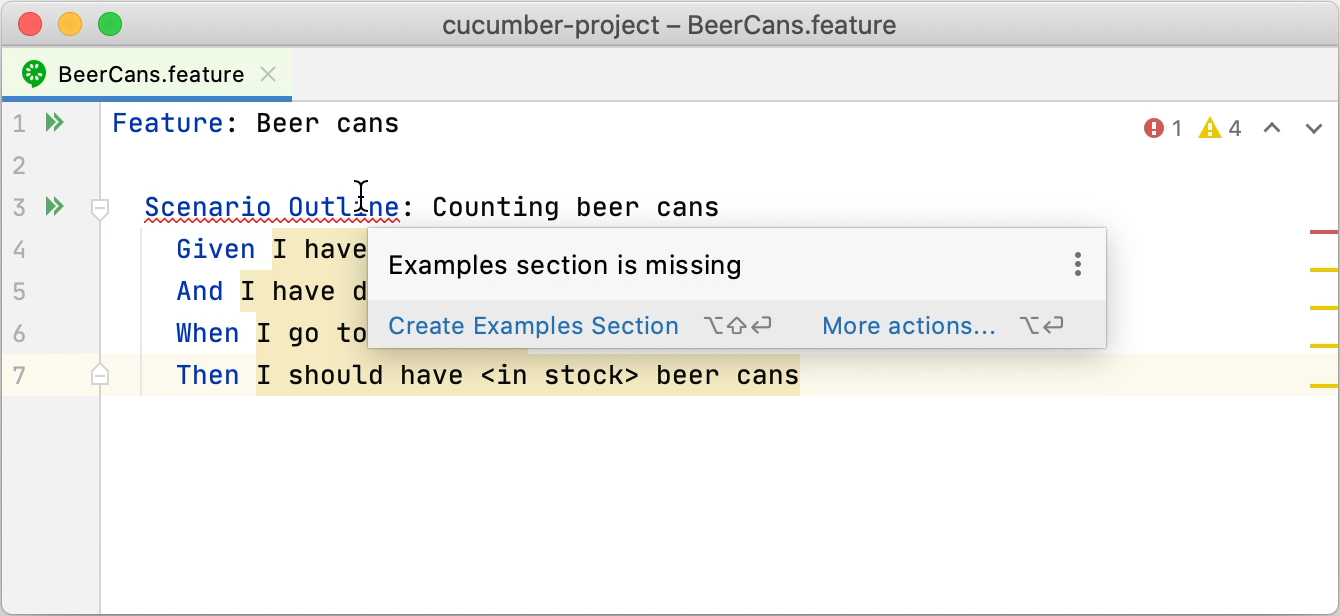1340x616 pixels.
Task: Click the red error count indicator
Action: (1162, 128)
